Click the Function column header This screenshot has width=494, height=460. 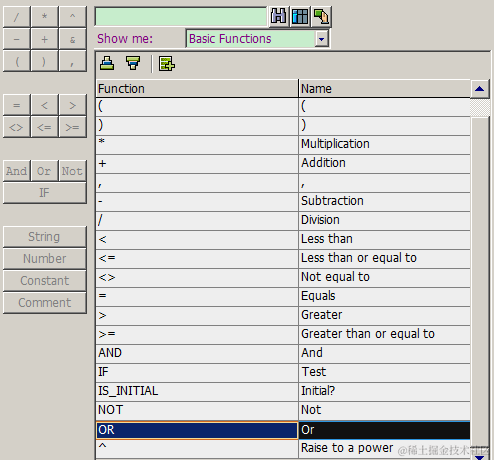point(197,89)
